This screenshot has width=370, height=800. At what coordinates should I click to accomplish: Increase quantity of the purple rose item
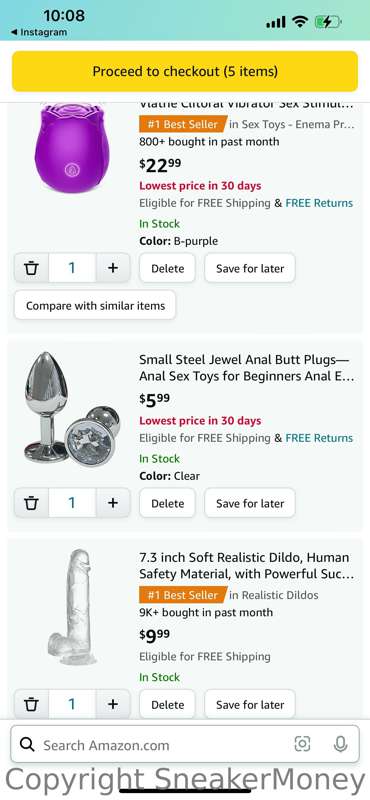click(113, 268)
